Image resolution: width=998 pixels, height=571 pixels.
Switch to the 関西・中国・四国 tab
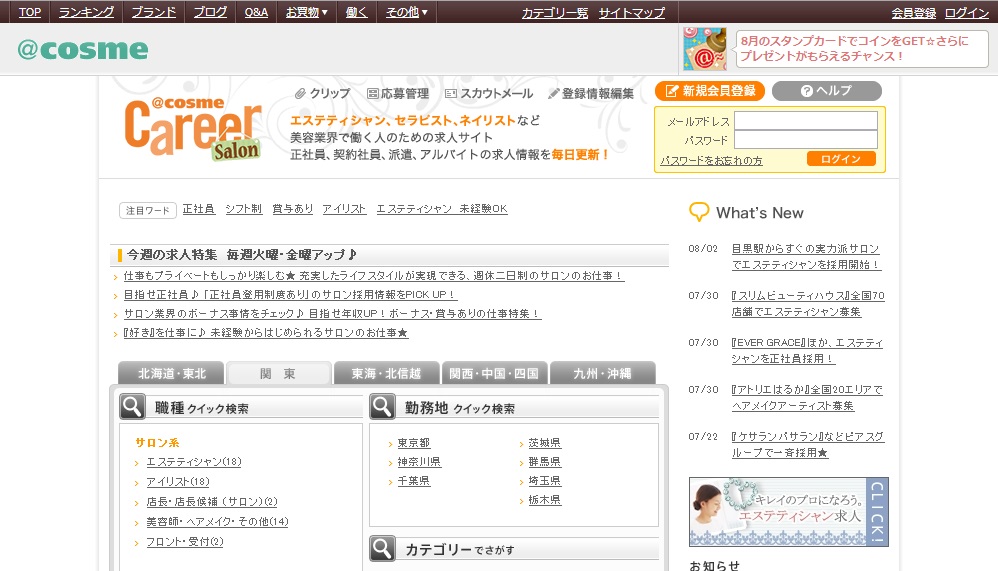tap(495, 374)
